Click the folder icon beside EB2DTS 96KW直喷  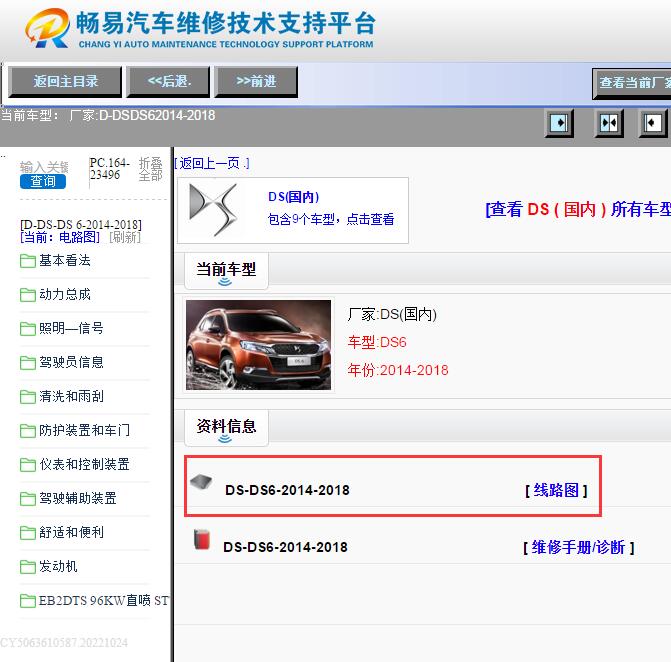pyautogui.click(x=28, y=601)
